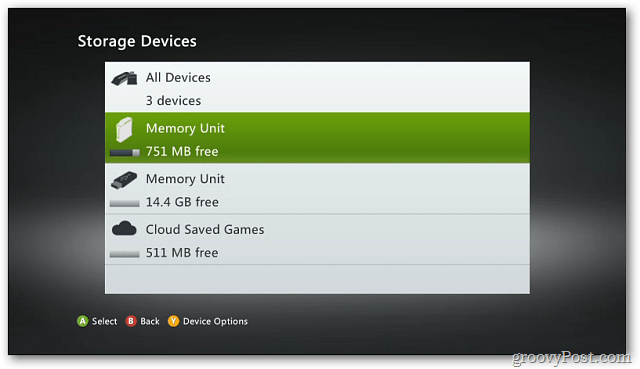Open Device Options
Screen dimensions: 640x369
tap(215, 321)
